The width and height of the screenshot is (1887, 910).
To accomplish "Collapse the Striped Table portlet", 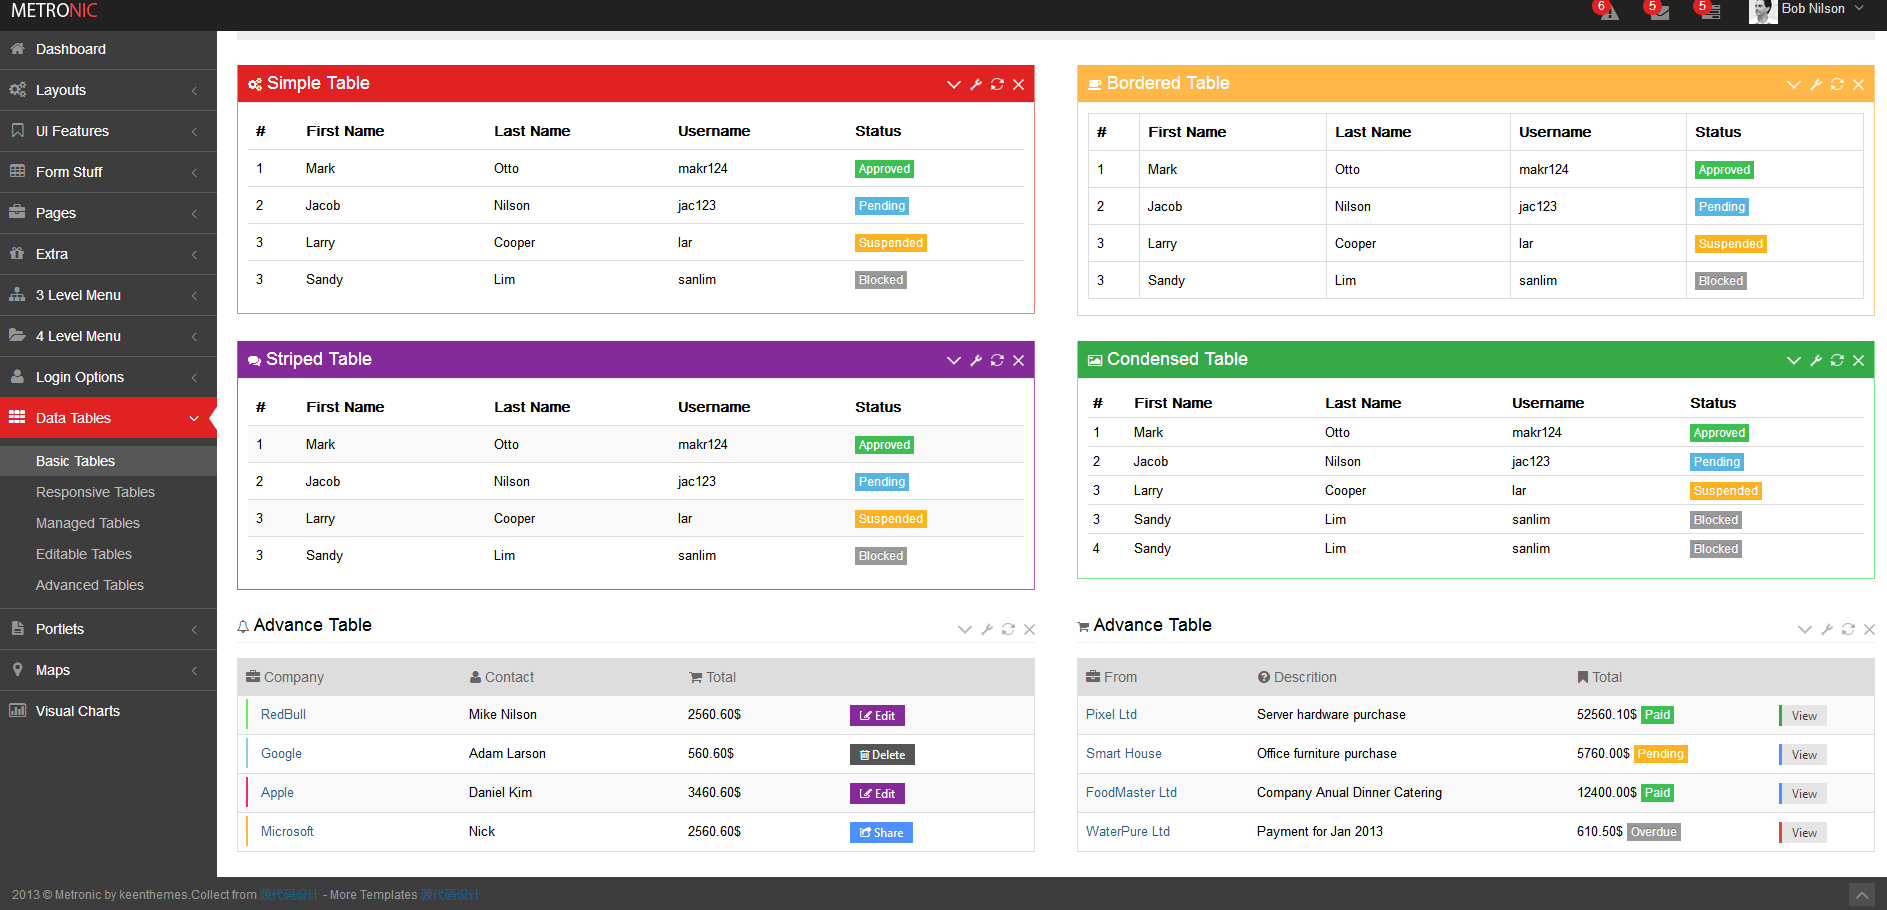I will tap(954, 361).
